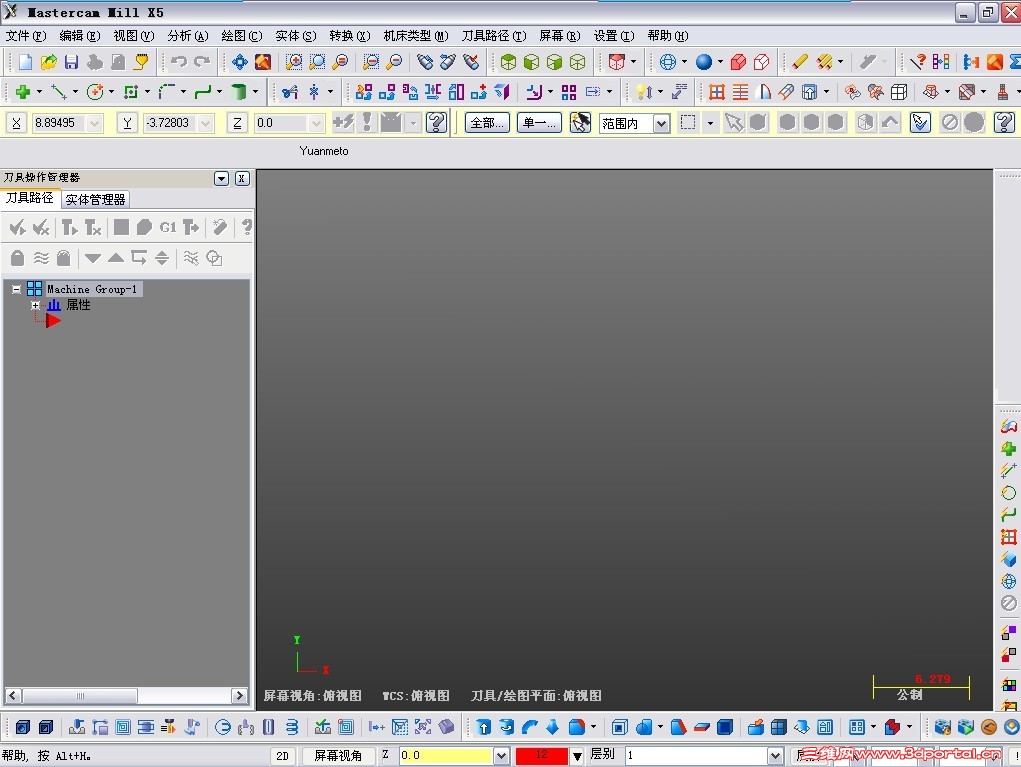Select the blue shaded sphere icon
The image size is (1021, 767).
pyautogui.click(x=703, y=62)
